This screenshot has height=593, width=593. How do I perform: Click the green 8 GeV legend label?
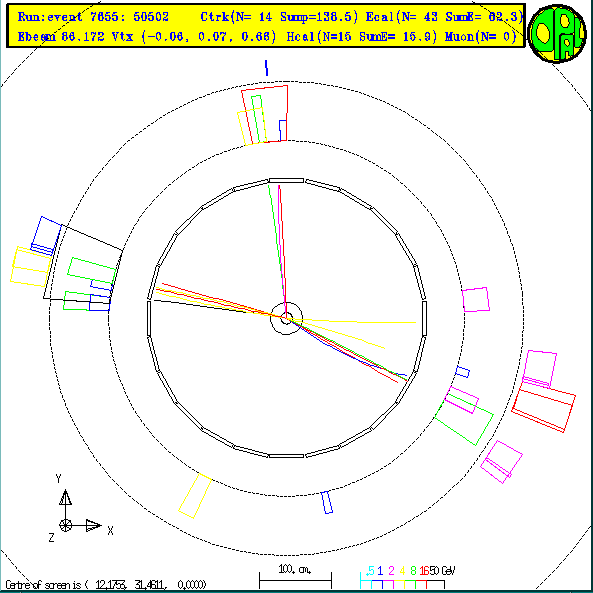pyautogui.click(x=413, y=570)
